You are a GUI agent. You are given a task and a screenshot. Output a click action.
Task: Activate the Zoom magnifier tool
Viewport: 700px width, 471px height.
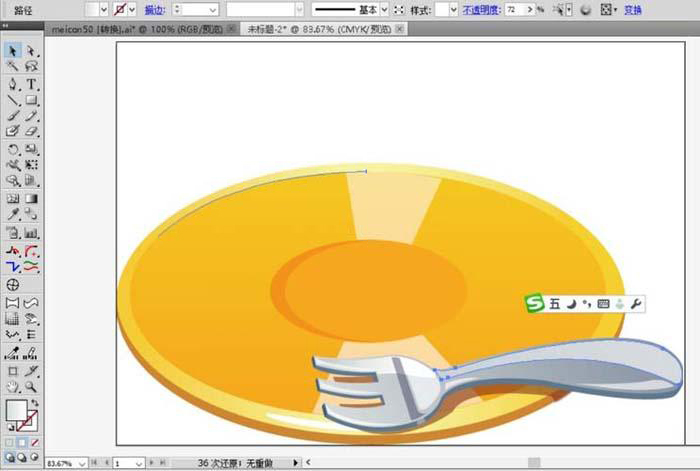tap(31, 387)
